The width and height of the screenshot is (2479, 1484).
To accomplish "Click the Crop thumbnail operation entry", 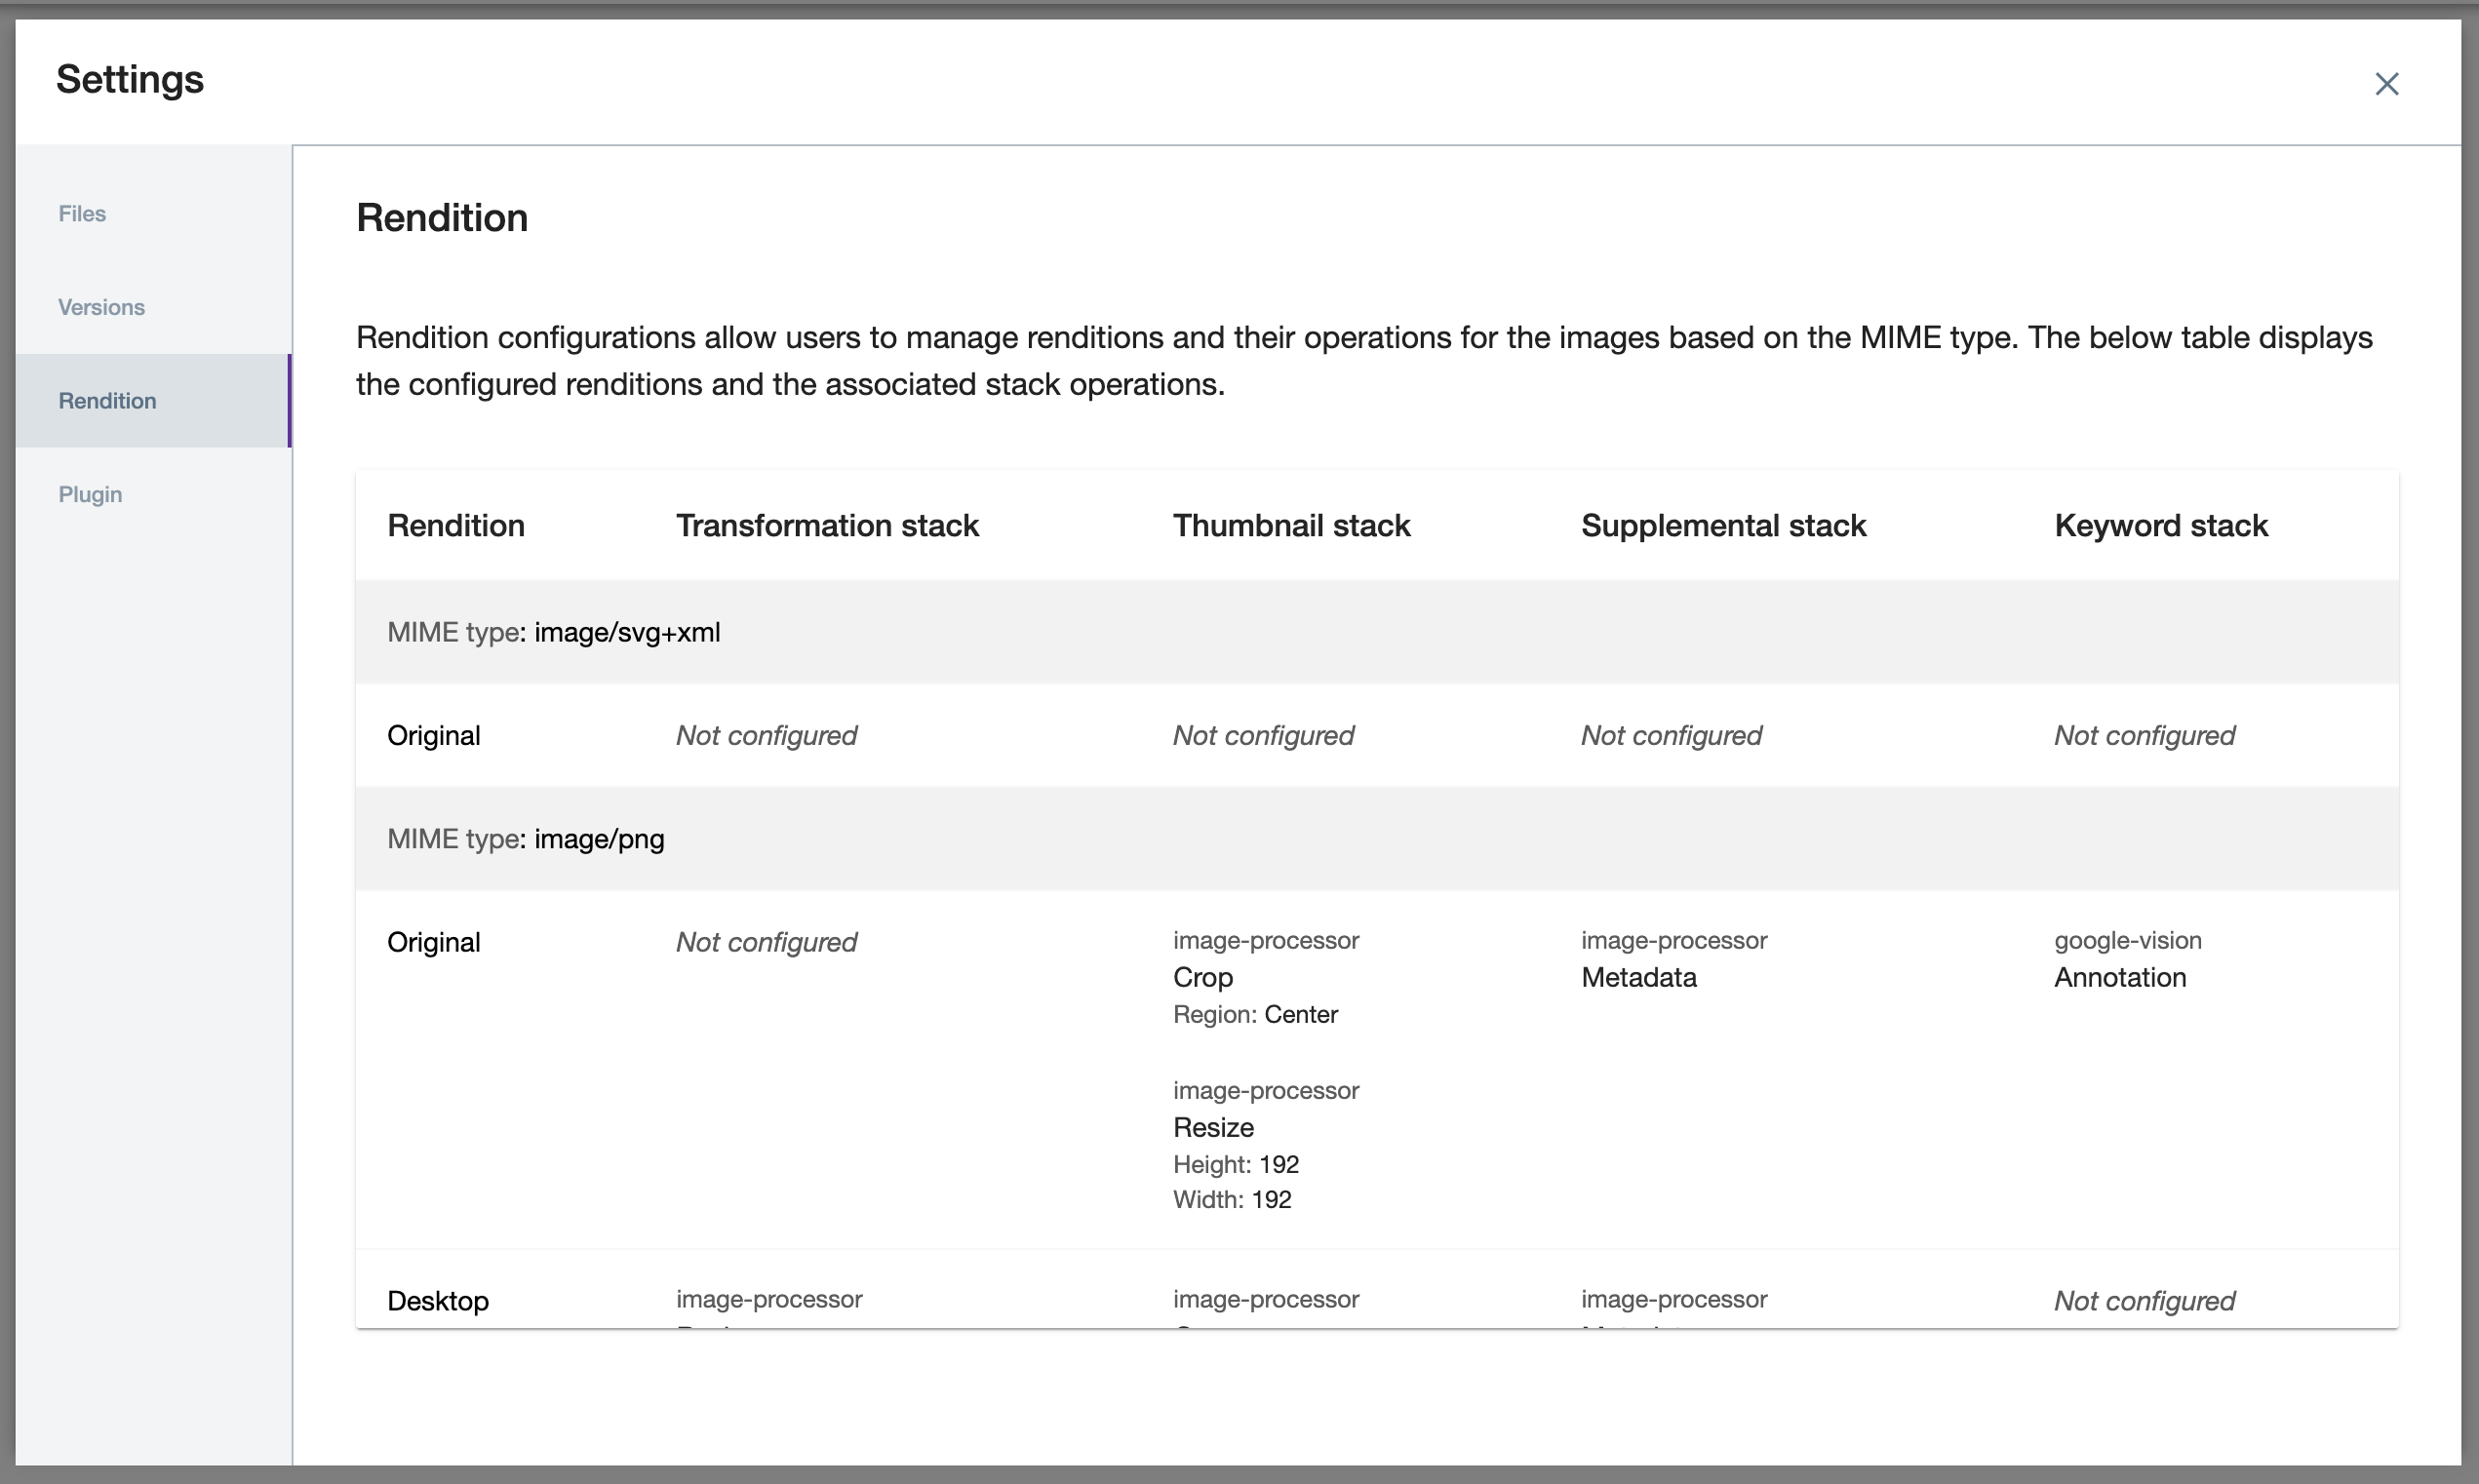I will point(1202,977).
